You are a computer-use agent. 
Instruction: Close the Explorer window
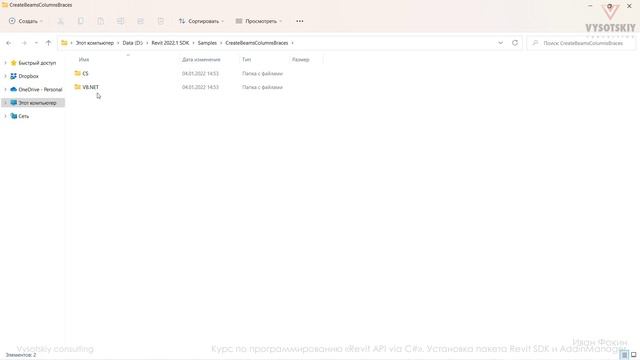pos(629,6)
